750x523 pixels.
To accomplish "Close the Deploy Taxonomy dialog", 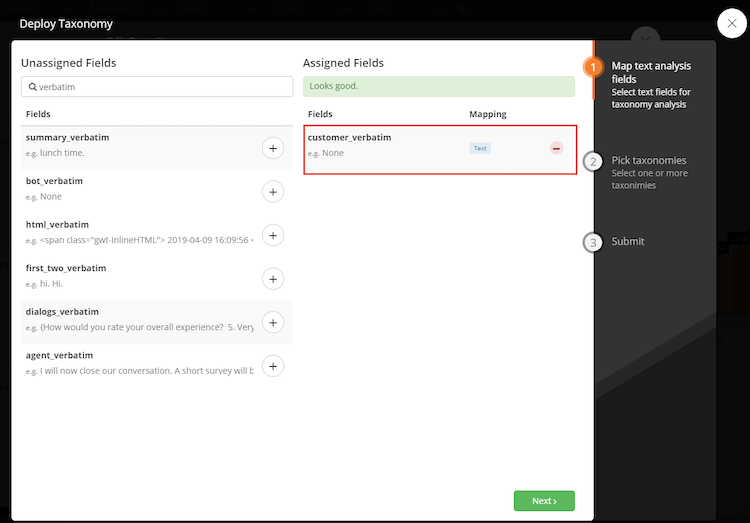I will pos(732,23).
